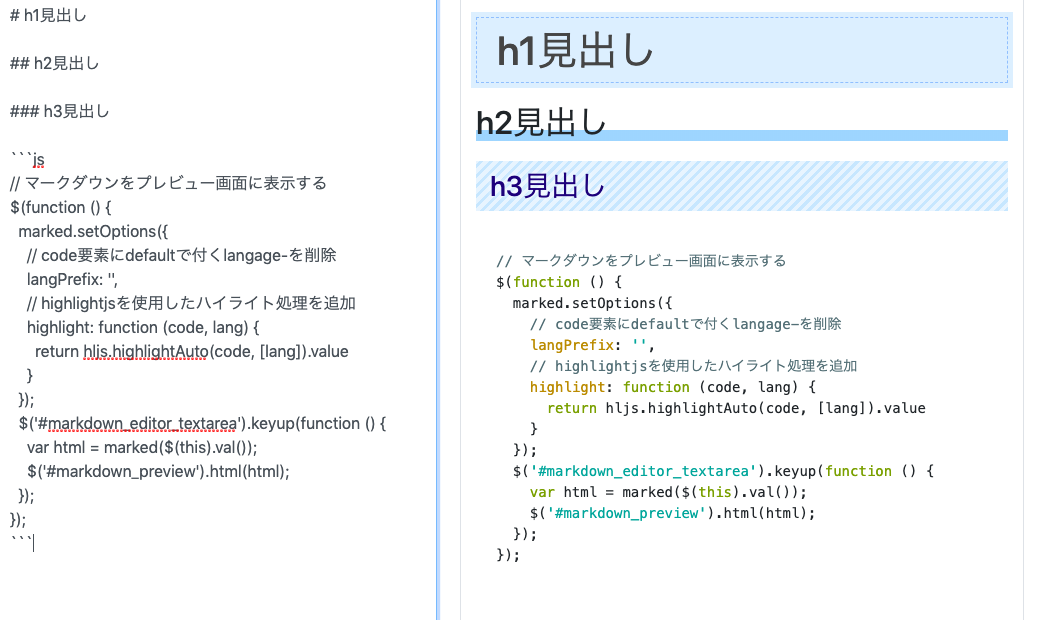Click the "## h2見出し" line in the editor

[x=53, y=62]
